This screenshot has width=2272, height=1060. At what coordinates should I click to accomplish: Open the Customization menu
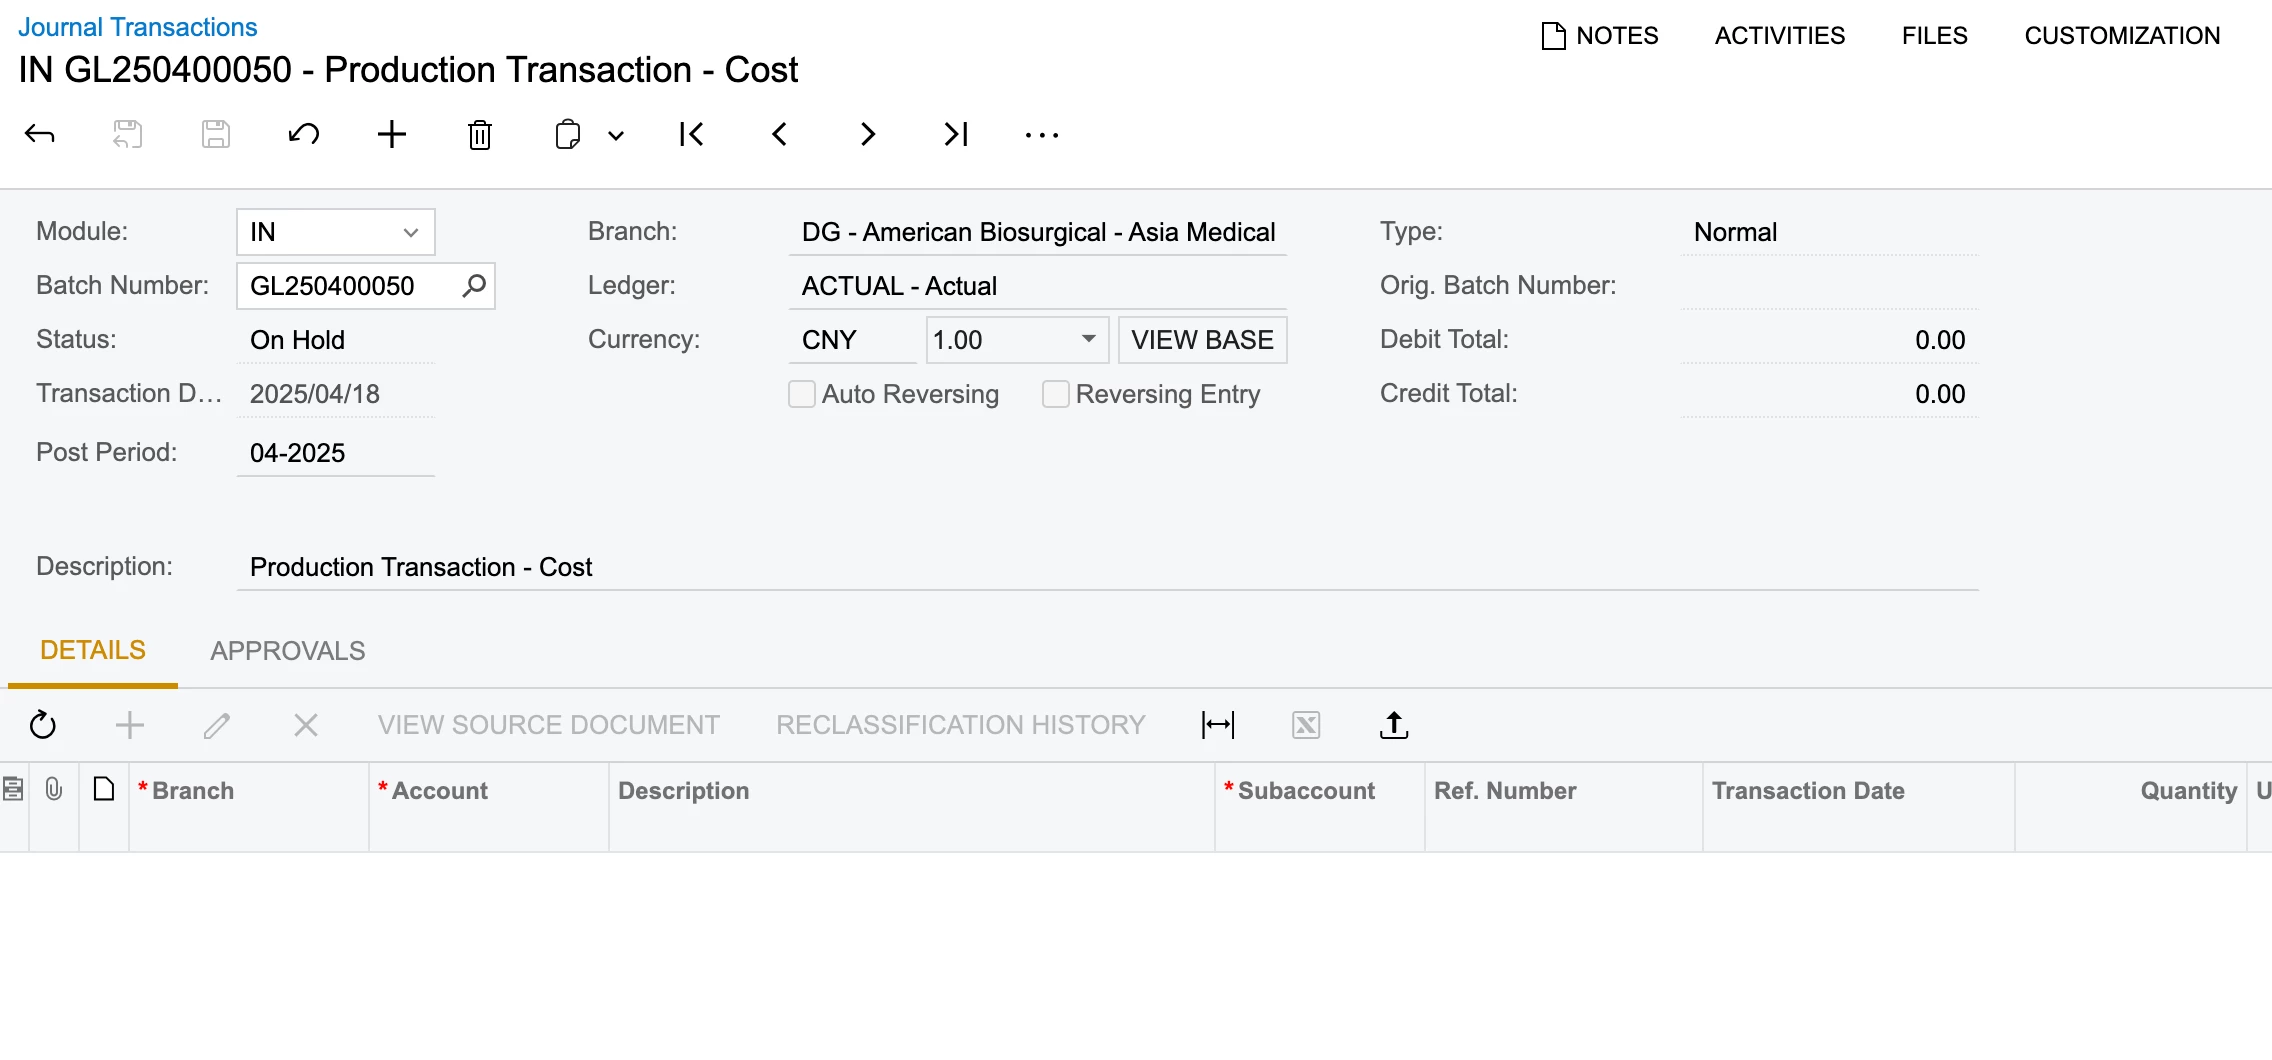coord(2122,36)
